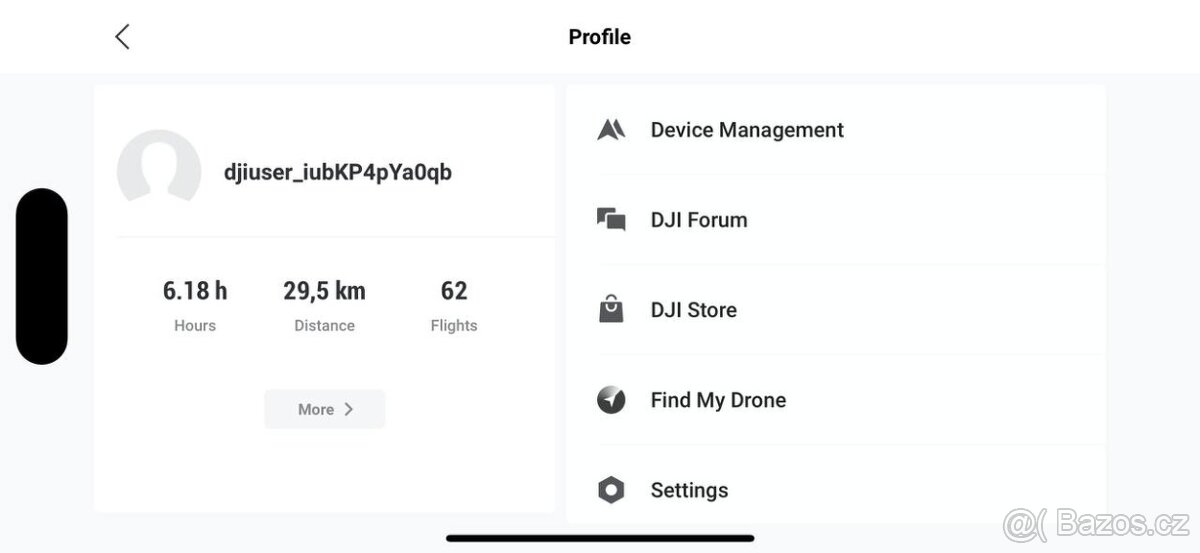Expand details via More chevron arrow

(x=349, y=409)
